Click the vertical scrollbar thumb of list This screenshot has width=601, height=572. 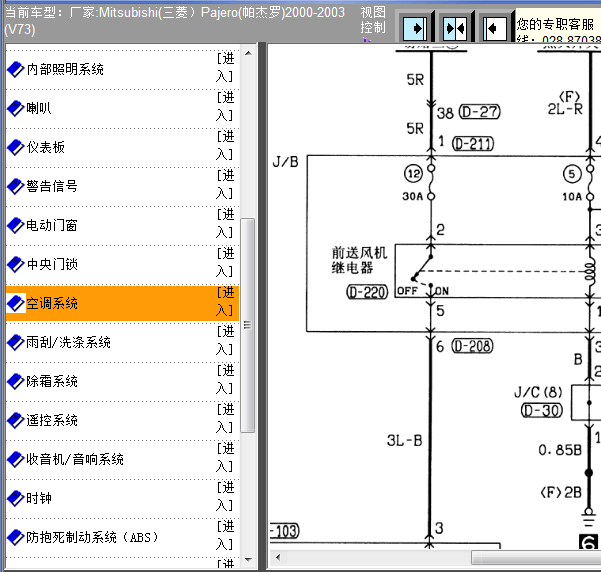(x=248, y=325)
